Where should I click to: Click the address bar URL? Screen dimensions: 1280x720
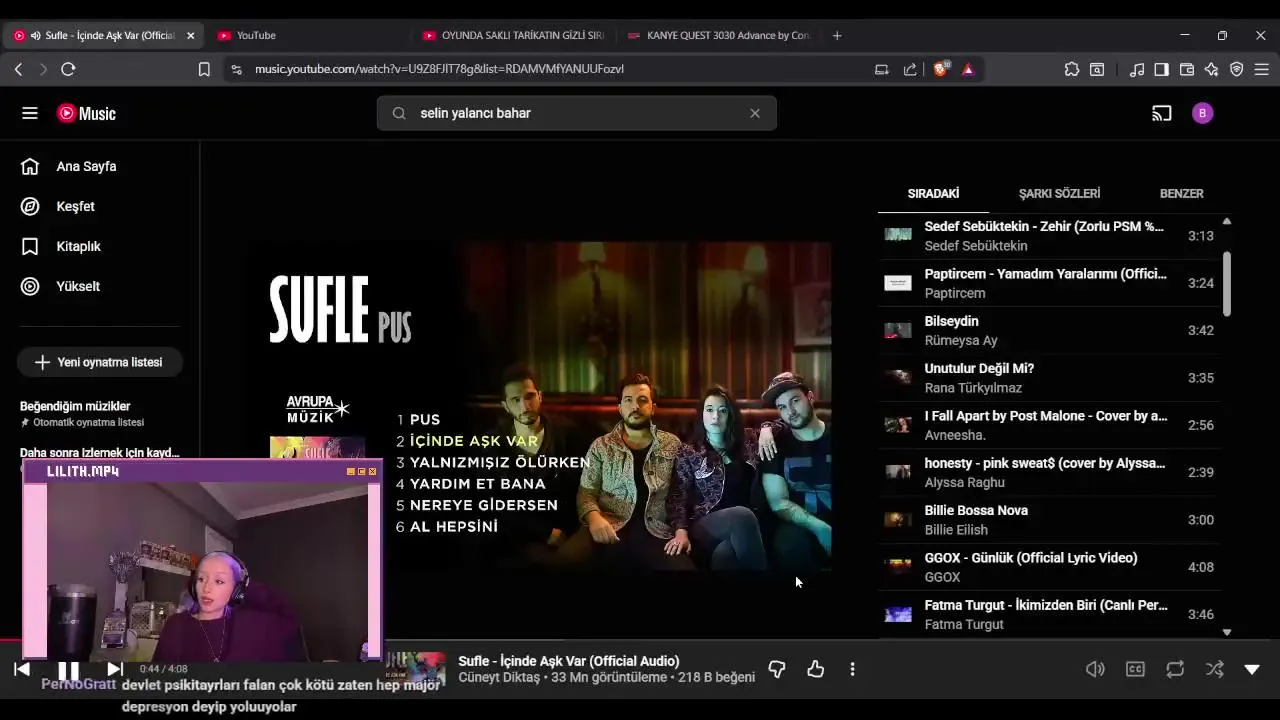[439, 69]
